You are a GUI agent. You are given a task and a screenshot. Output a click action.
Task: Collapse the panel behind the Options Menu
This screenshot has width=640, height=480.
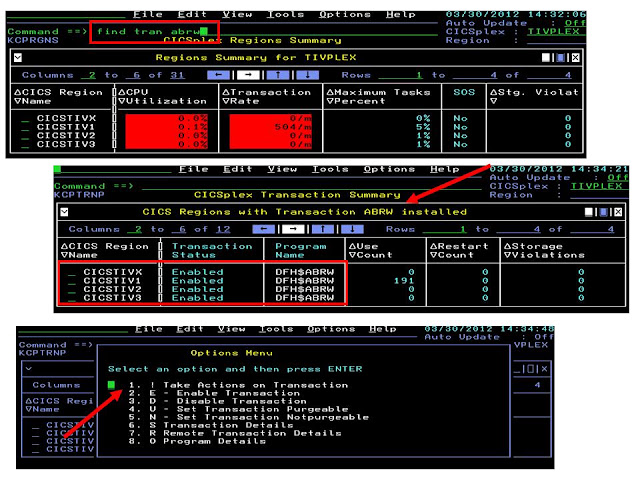coord(29,369)
